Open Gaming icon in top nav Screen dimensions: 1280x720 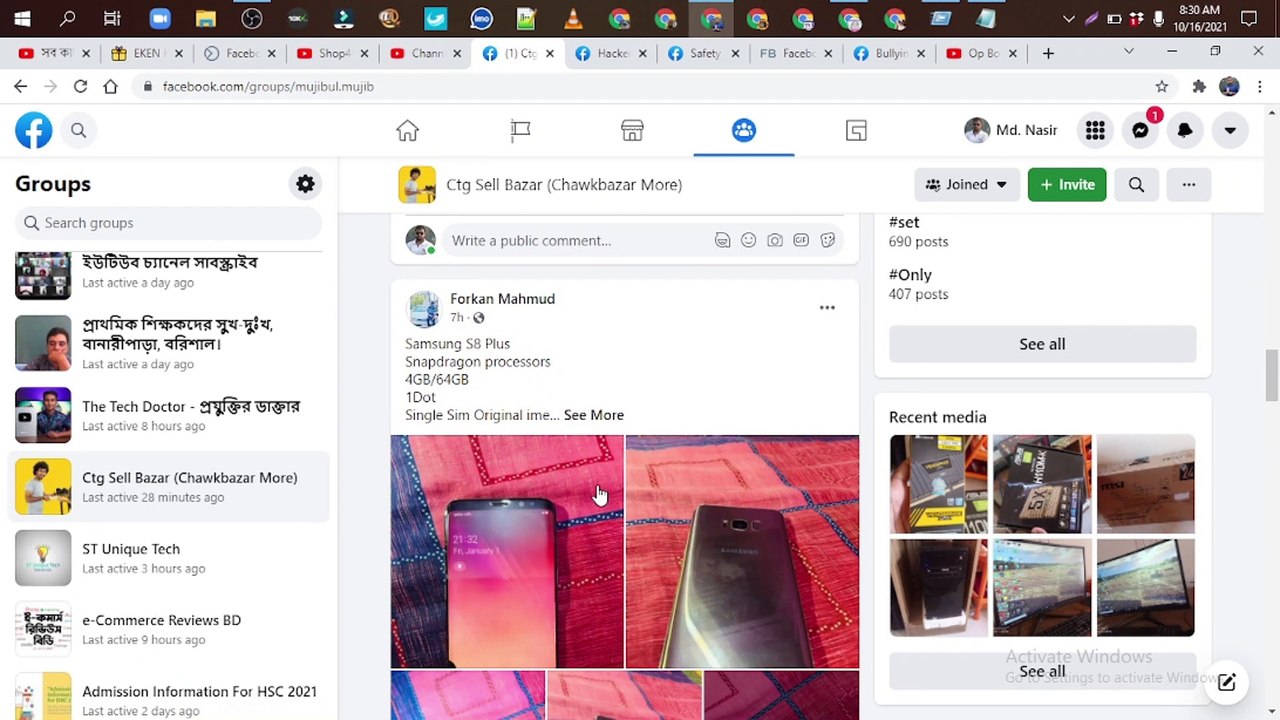(x=856, y=130)
